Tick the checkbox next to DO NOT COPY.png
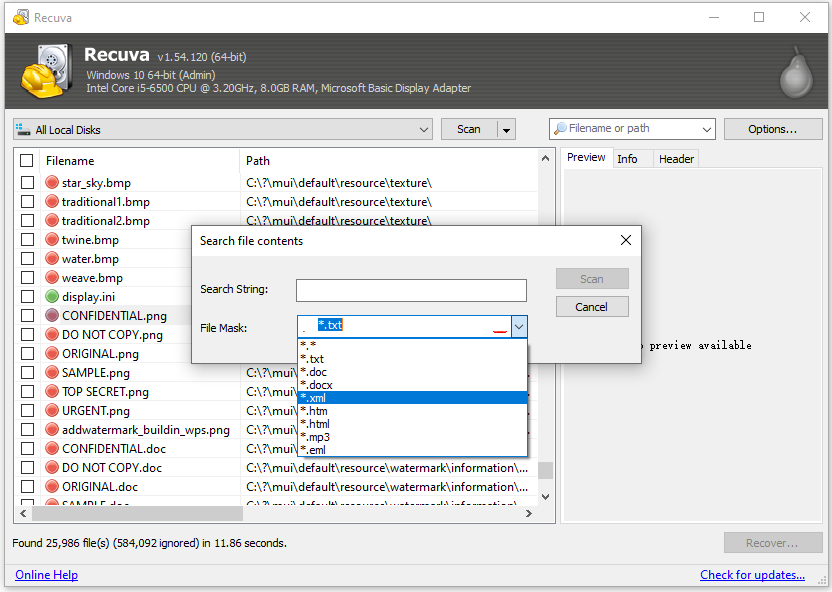 tap(27, 335)
